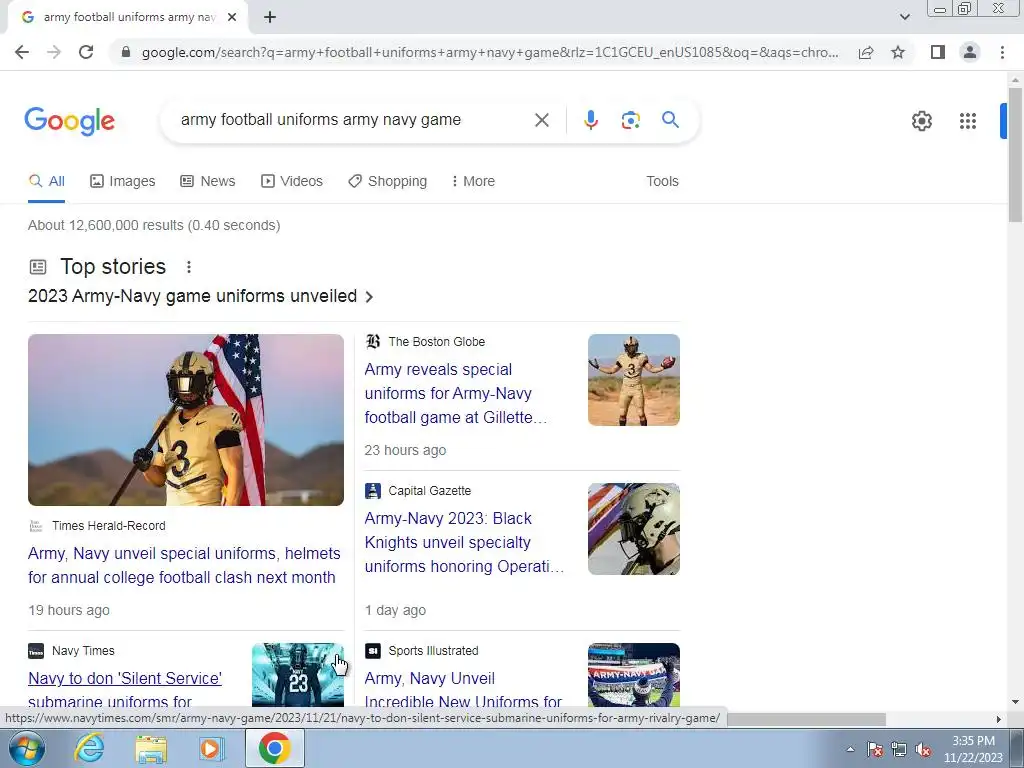This screenshot has width=1024, height=768.
Task: Click the Capital Gazette source icon
Action: point(373,491)
